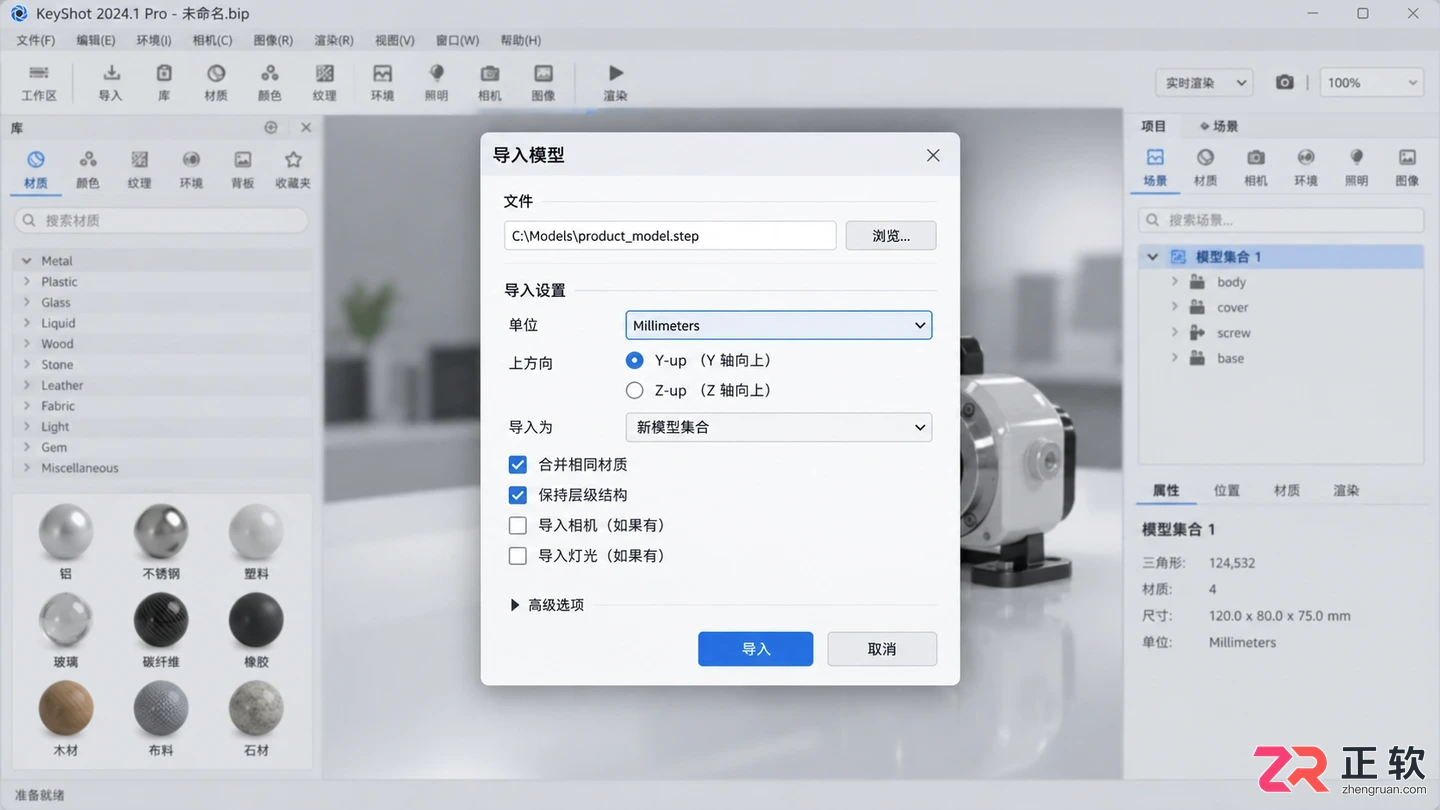The image size is (1440, 810).
Task: Select the 颜色 tab icon in library panel
Action: [x=88, y=160]
